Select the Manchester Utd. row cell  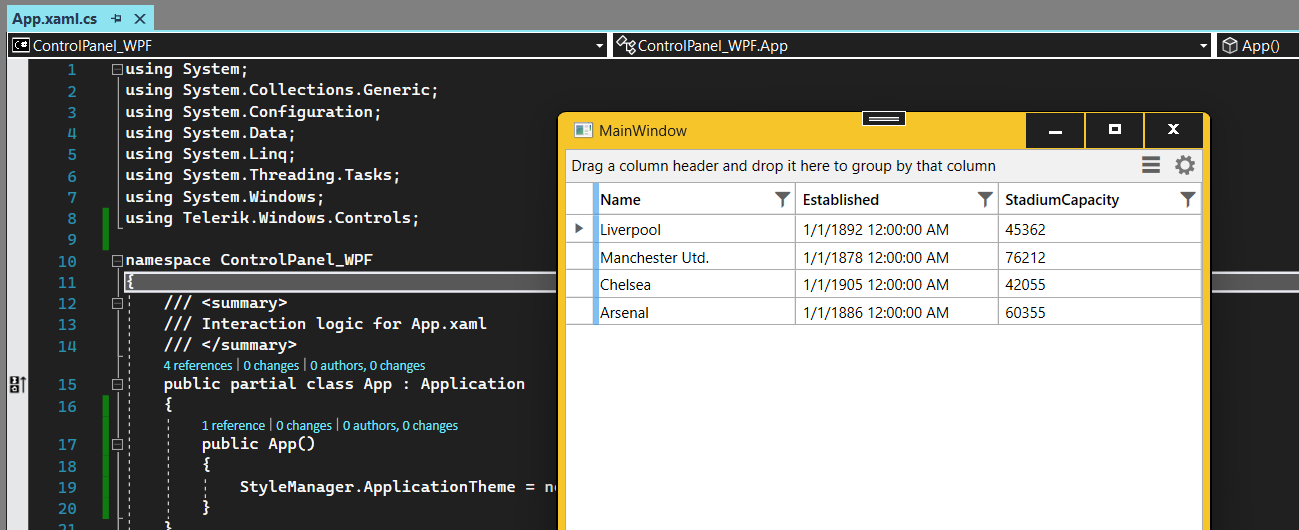pos(654,258)
